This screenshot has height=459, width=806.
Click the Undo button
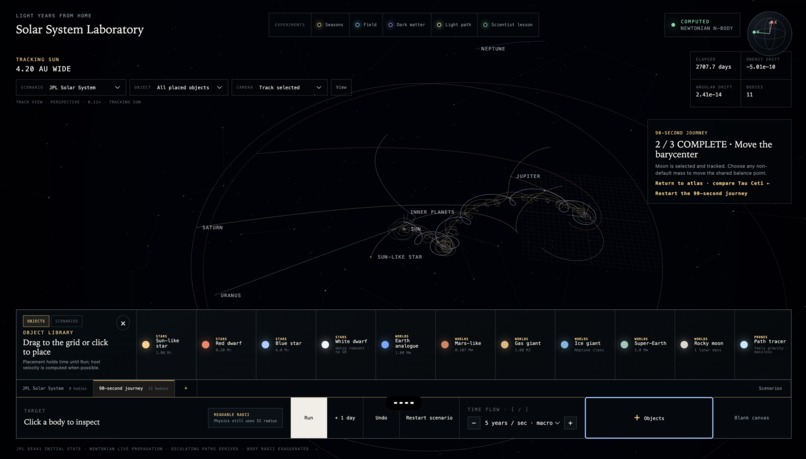point(381,418)
